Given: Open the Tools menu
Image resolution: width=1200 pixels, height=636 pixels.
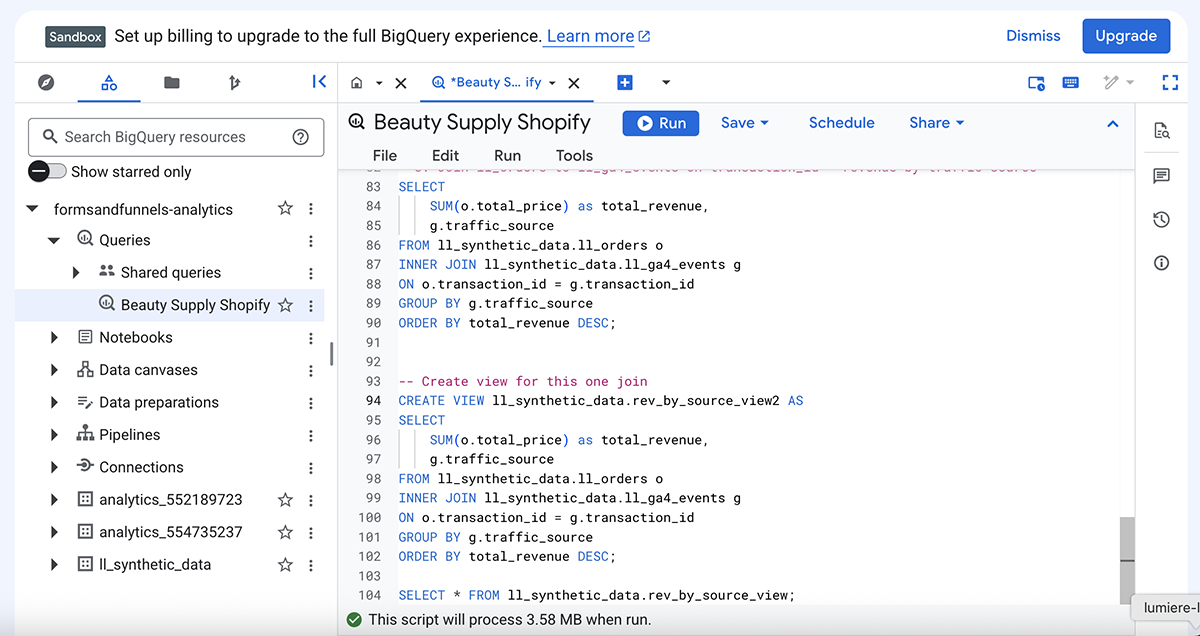Looking at the screenshot, I should (575, 155).
